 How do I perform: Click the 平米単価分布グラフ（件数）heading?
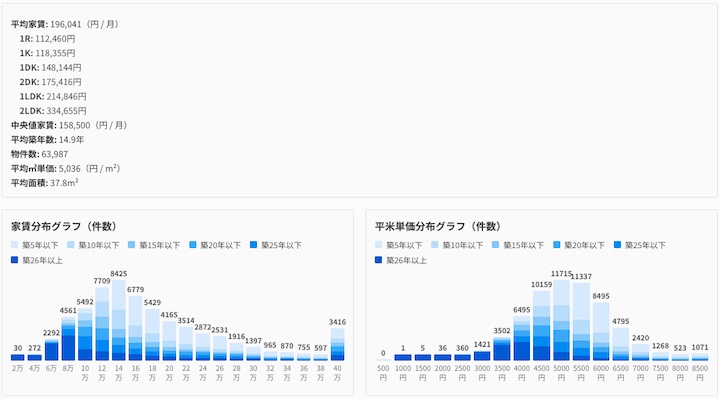[x=438, y=226]
